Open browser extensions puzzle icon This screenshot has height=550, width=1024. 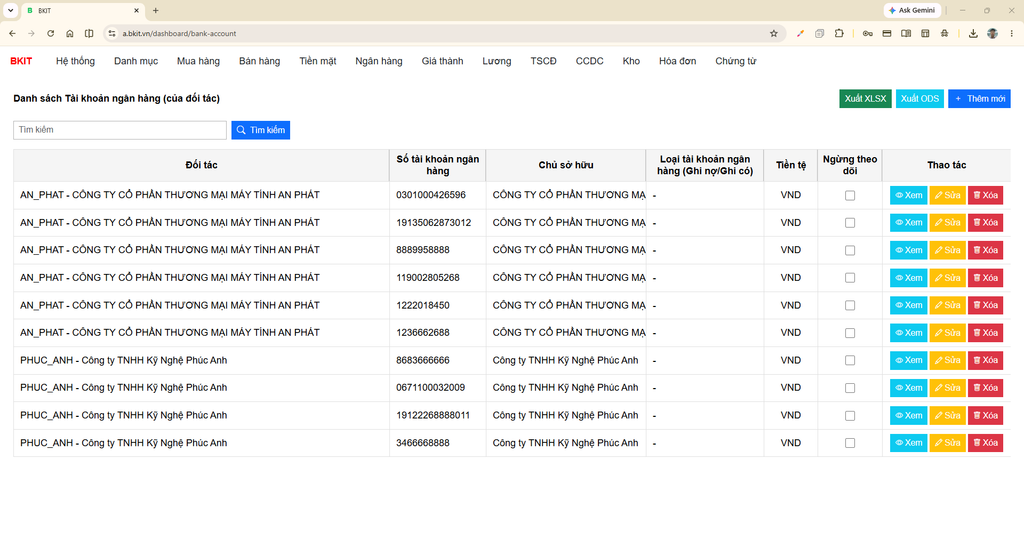pos(839,33)
